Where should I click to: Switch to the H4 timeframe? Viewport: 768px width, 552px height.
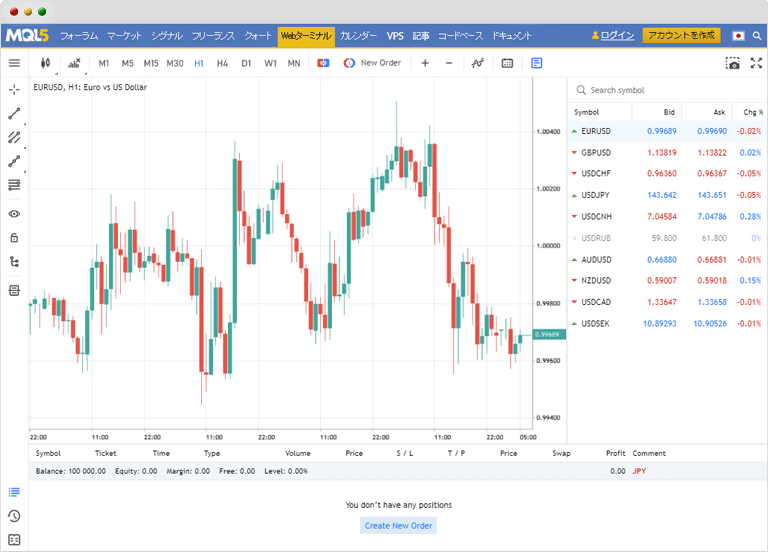[222, 63]
